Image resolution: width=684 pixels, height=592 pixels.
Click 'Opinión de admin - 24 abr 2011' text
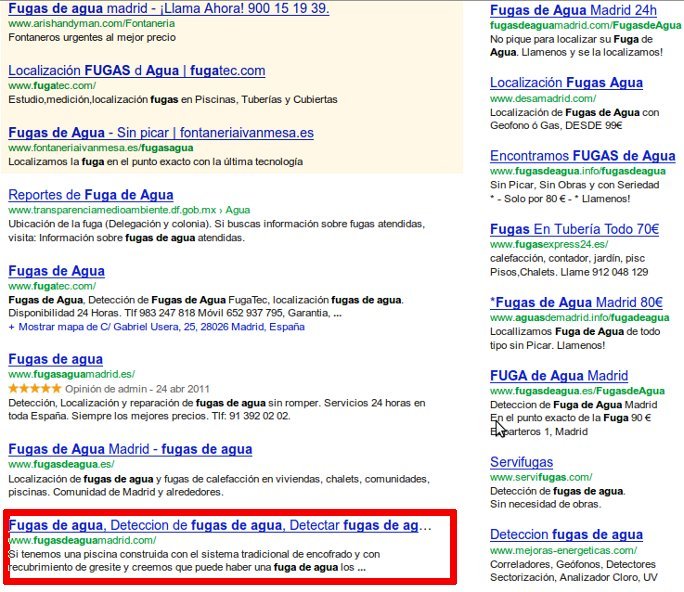pyautogui.click(x=137, y=389)
